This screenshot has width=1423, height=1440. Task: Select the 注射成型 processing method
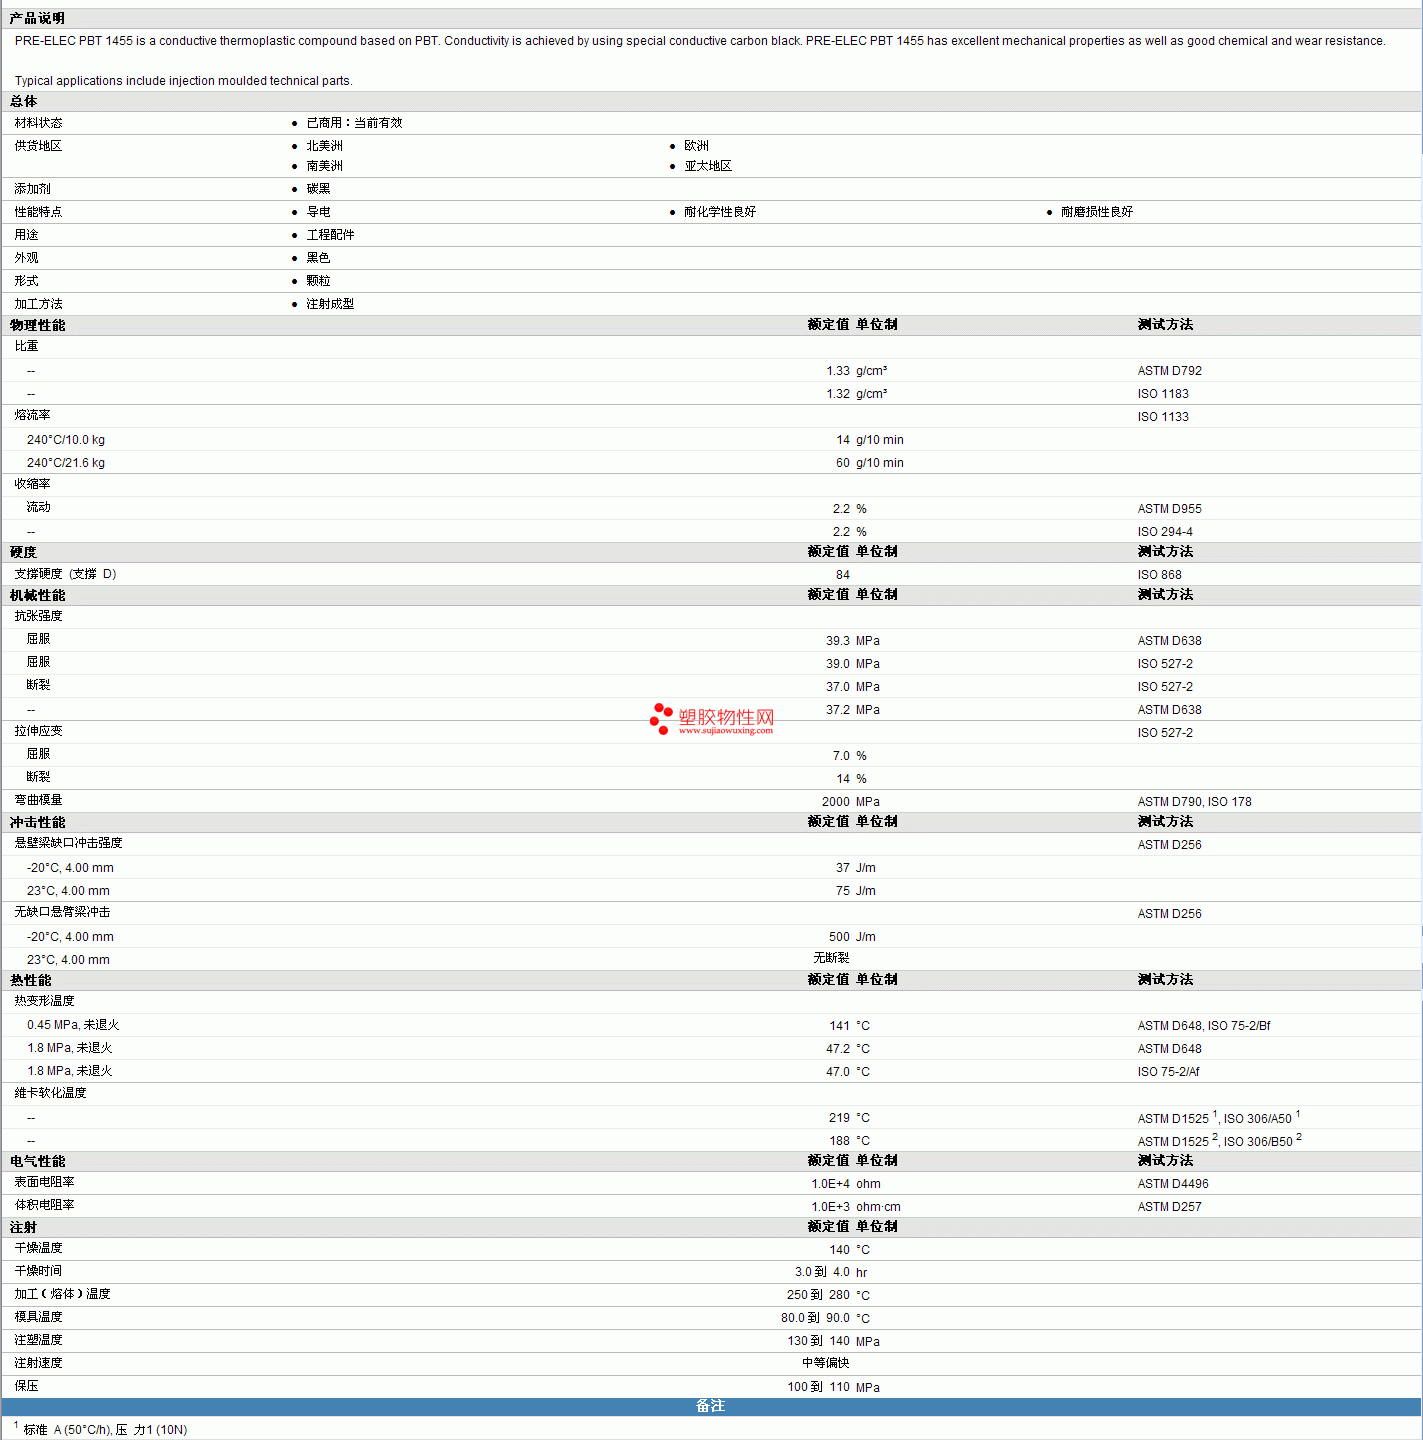tap(330, 304)
